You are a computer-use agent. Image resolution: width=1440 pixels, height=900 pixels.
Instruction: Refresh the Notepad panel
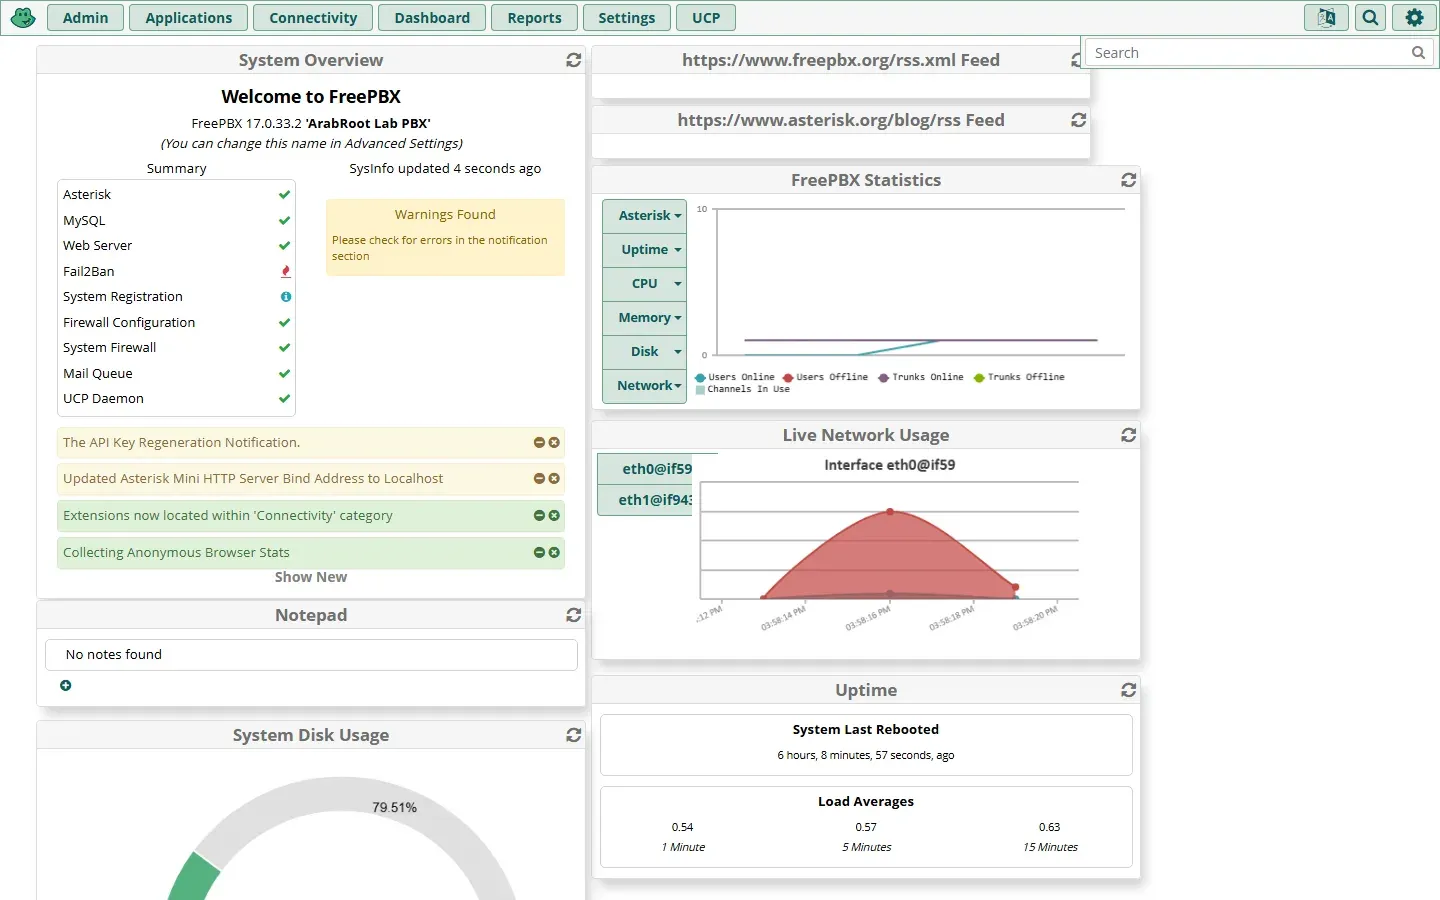573,615
